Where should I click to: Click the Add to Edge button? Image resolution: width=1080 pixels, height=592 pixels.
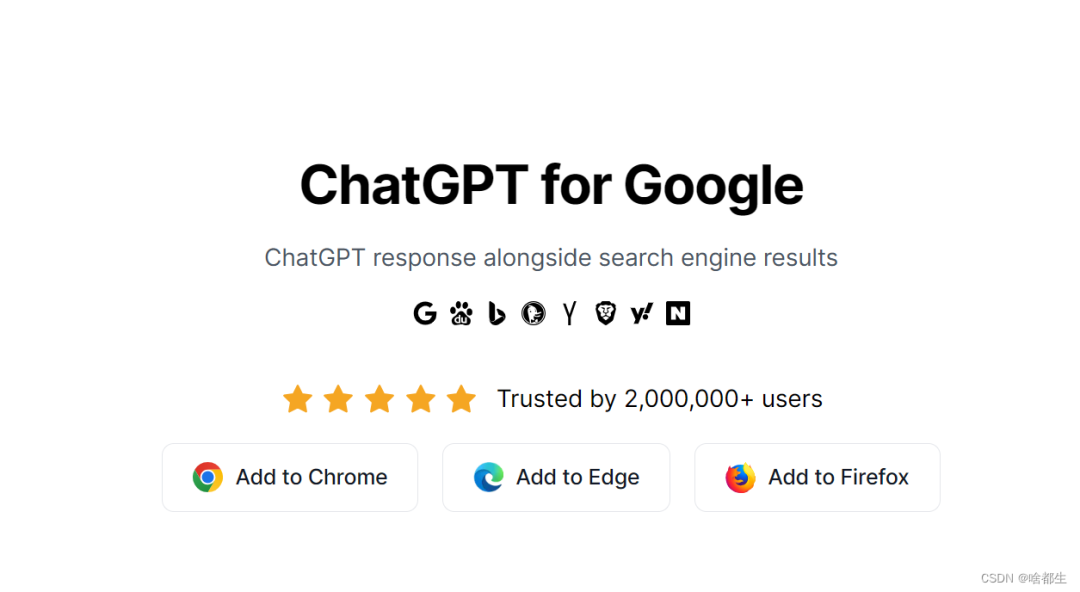556,478
